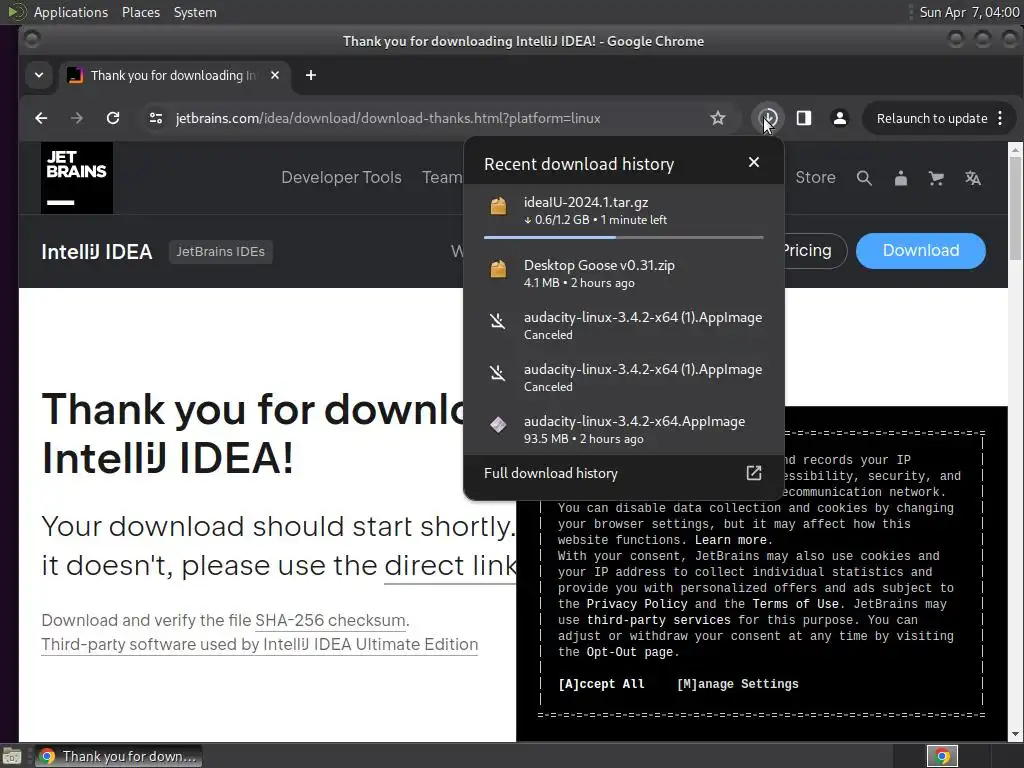Click the Privacy Policy link
The width and height of the screenshot is (1024, 768).
pyautogui.click(x=637, y=604)
